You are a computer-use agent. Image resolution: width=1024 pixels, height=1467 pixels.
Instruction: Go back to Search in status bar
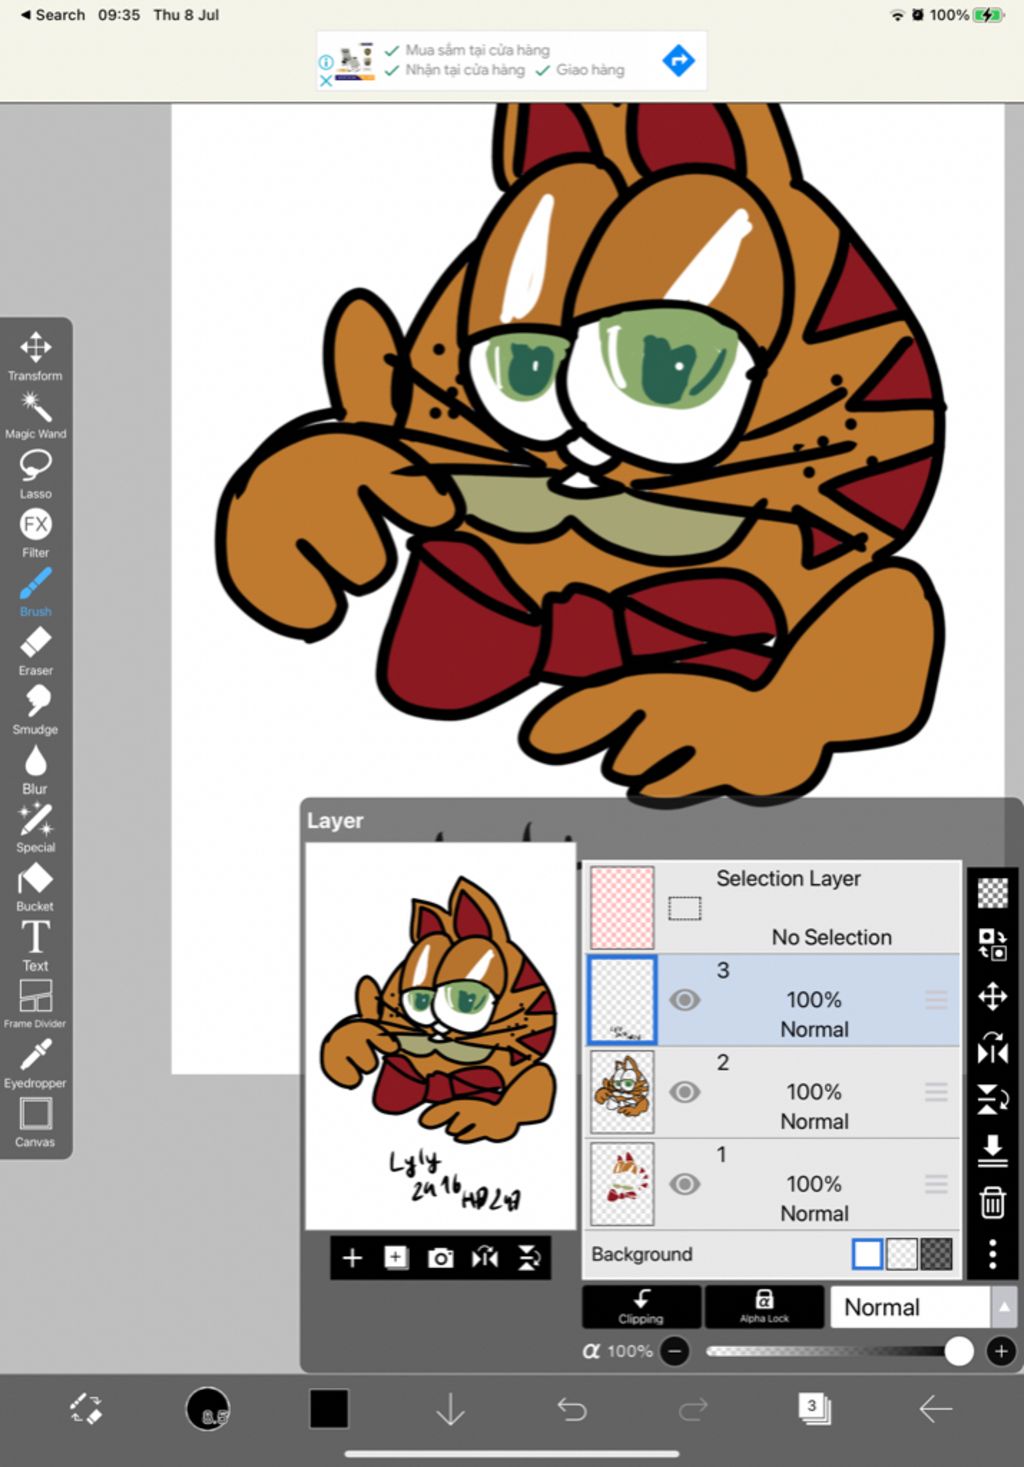(53, 15)
